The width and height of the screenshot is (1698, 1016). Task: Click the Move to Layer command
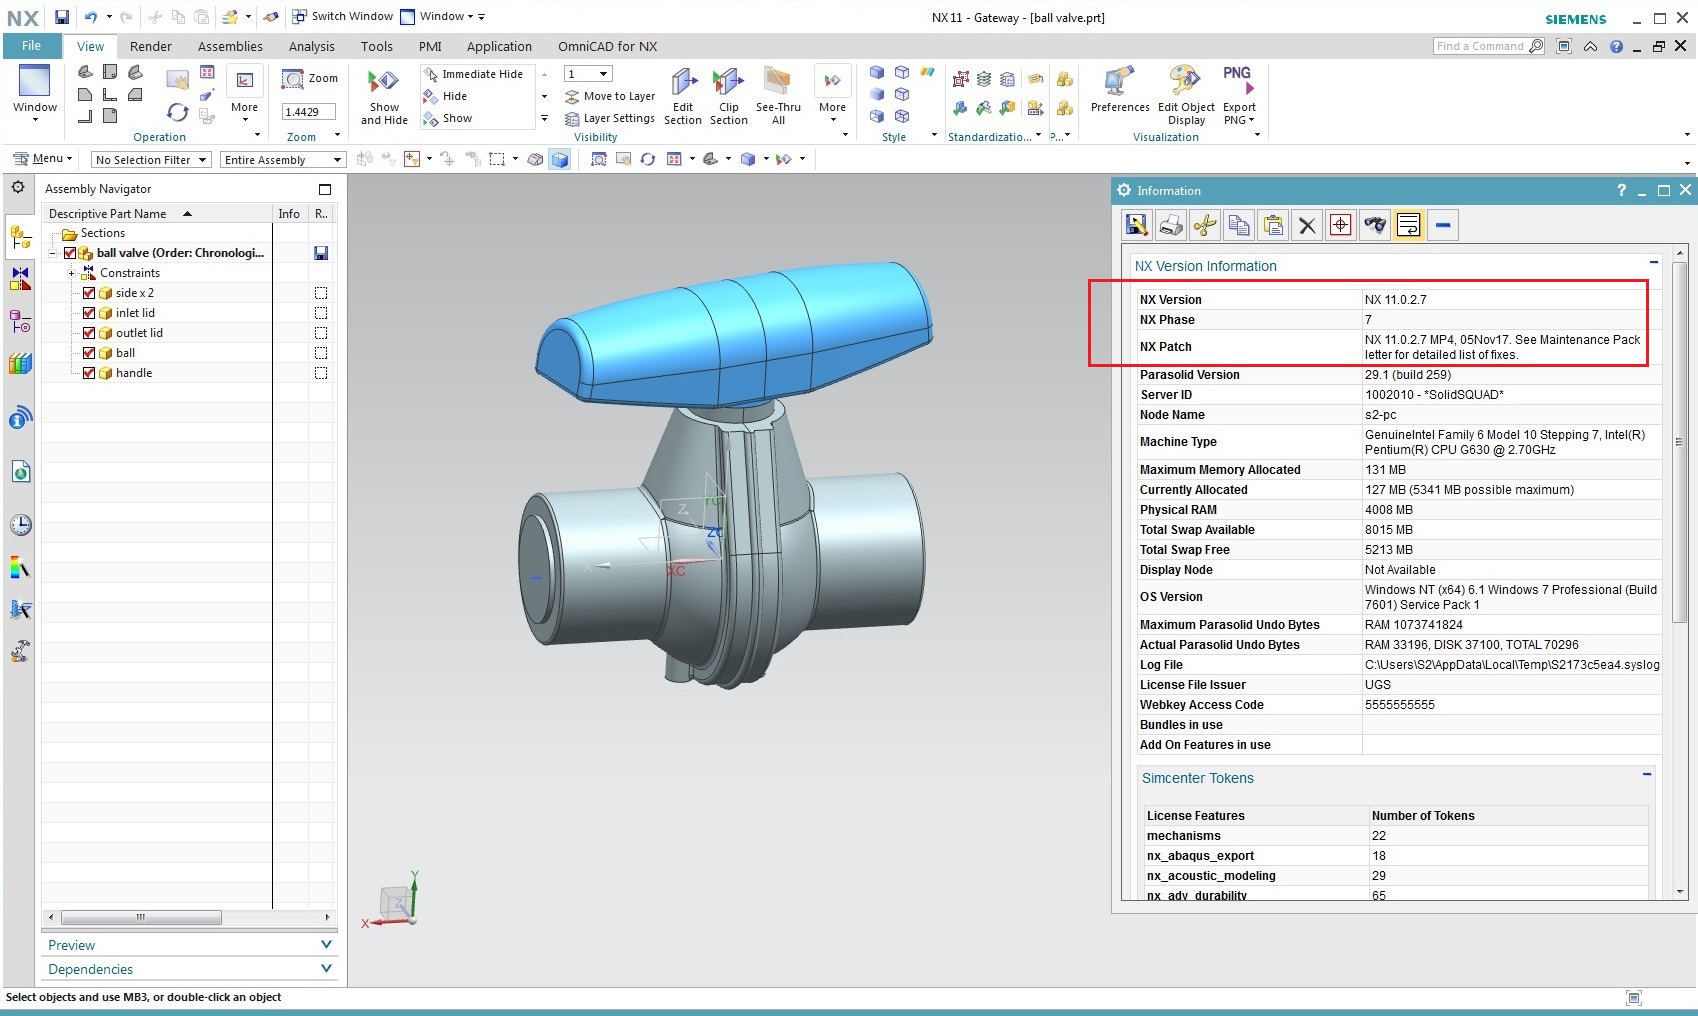point(610,96)
